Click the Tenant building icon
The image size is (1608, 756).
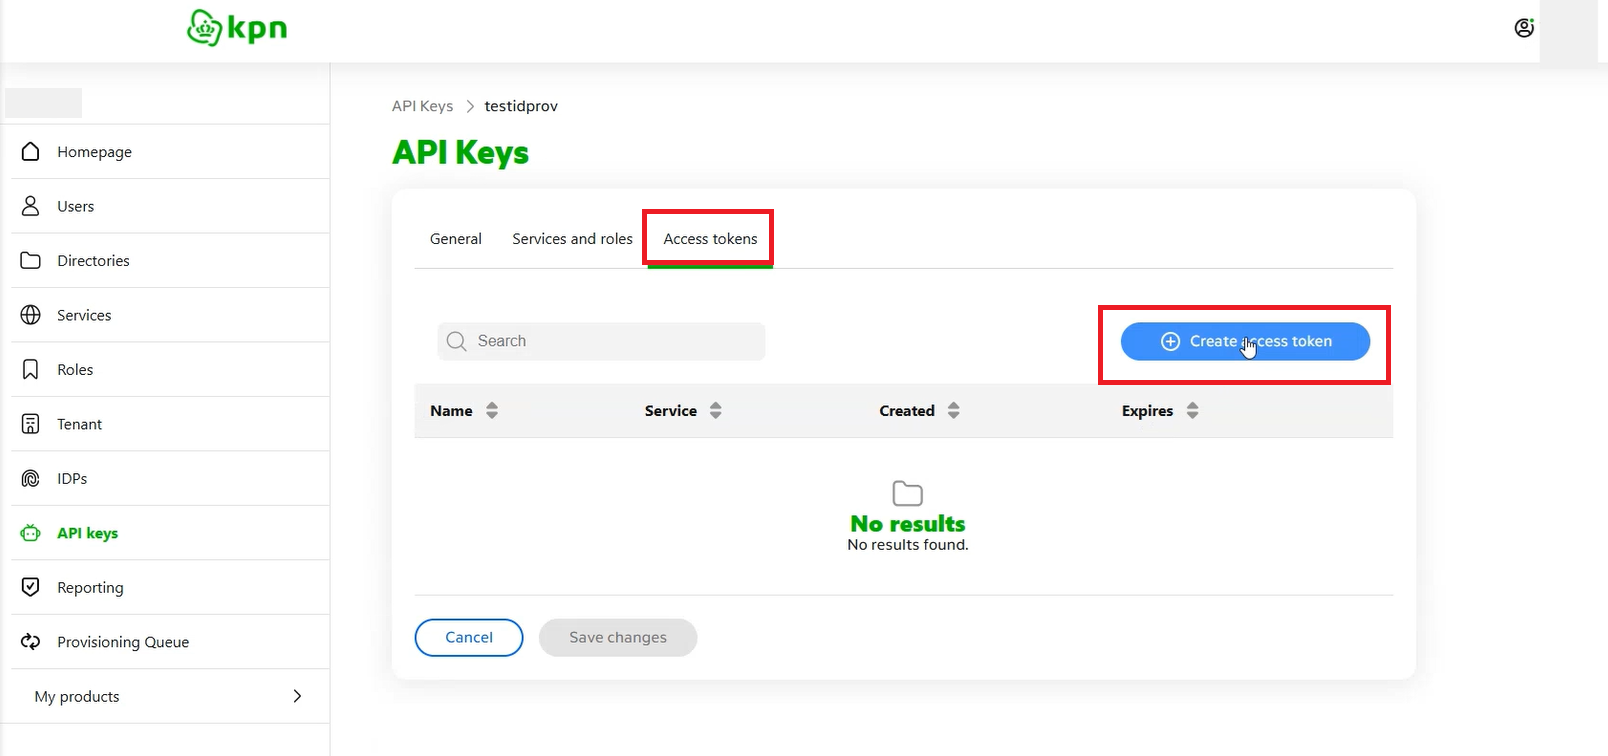coord(31,424)
